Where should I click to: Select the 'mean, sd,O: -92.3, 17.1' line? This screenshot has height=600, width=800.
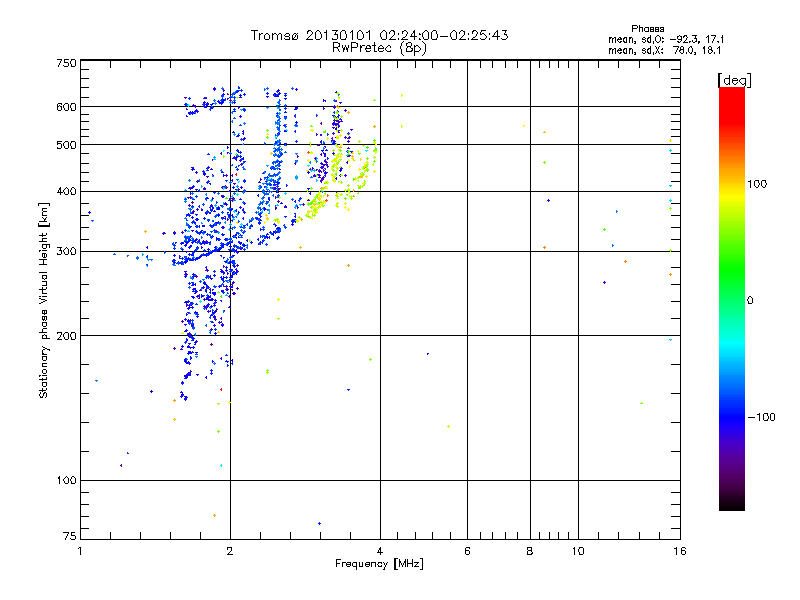666,39
